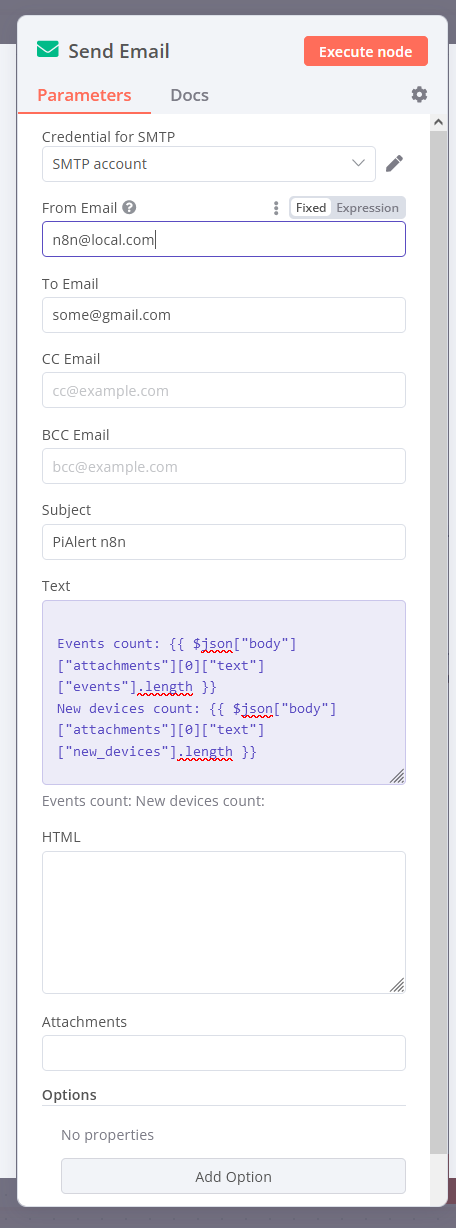The image size is (456, 1228).
Task: Switch From Email to Fixed mode
Action: [311, 208]
